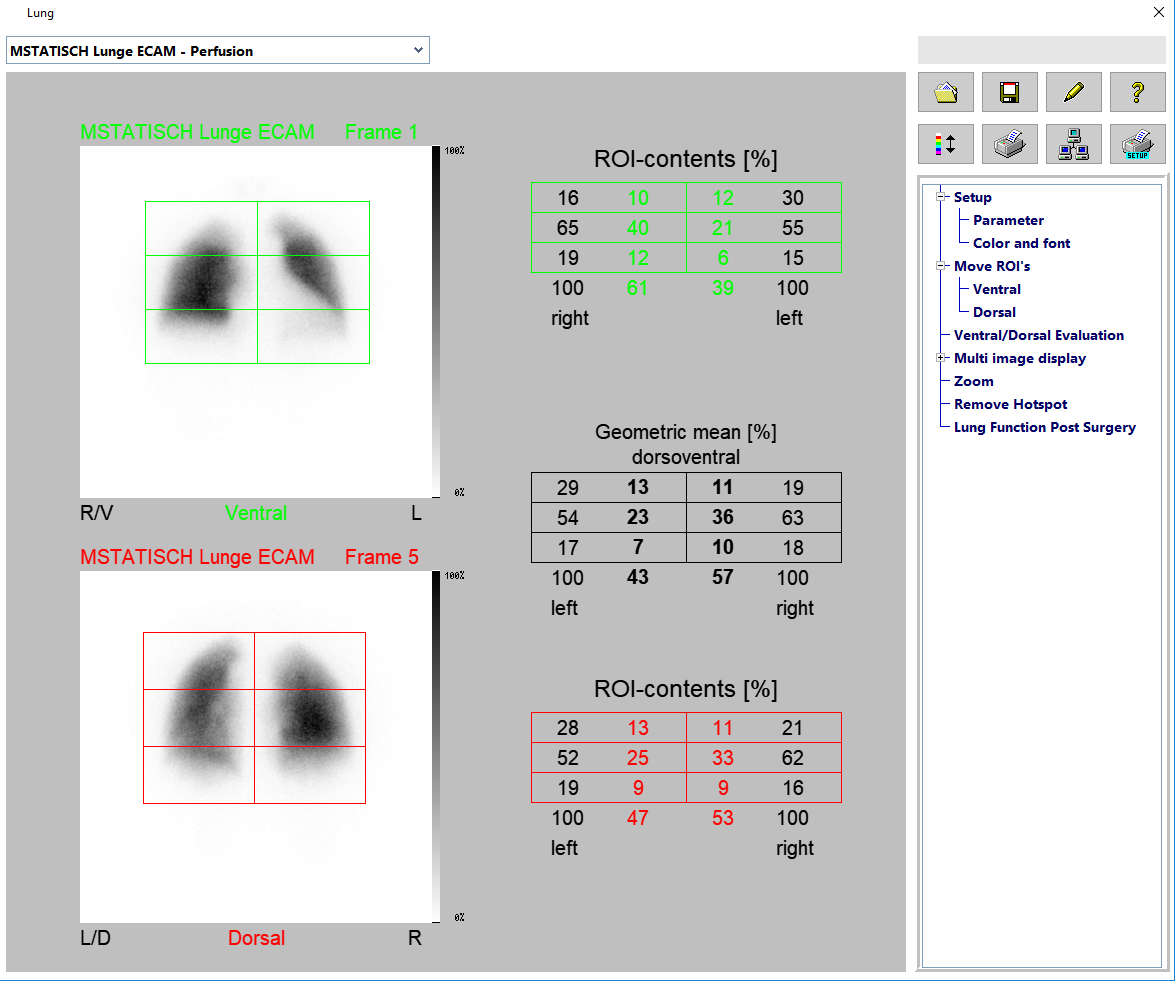Viewport: 1175px width, 981px height.
Task: Expand the Multi image display node
Action: [x=941, y=358]
